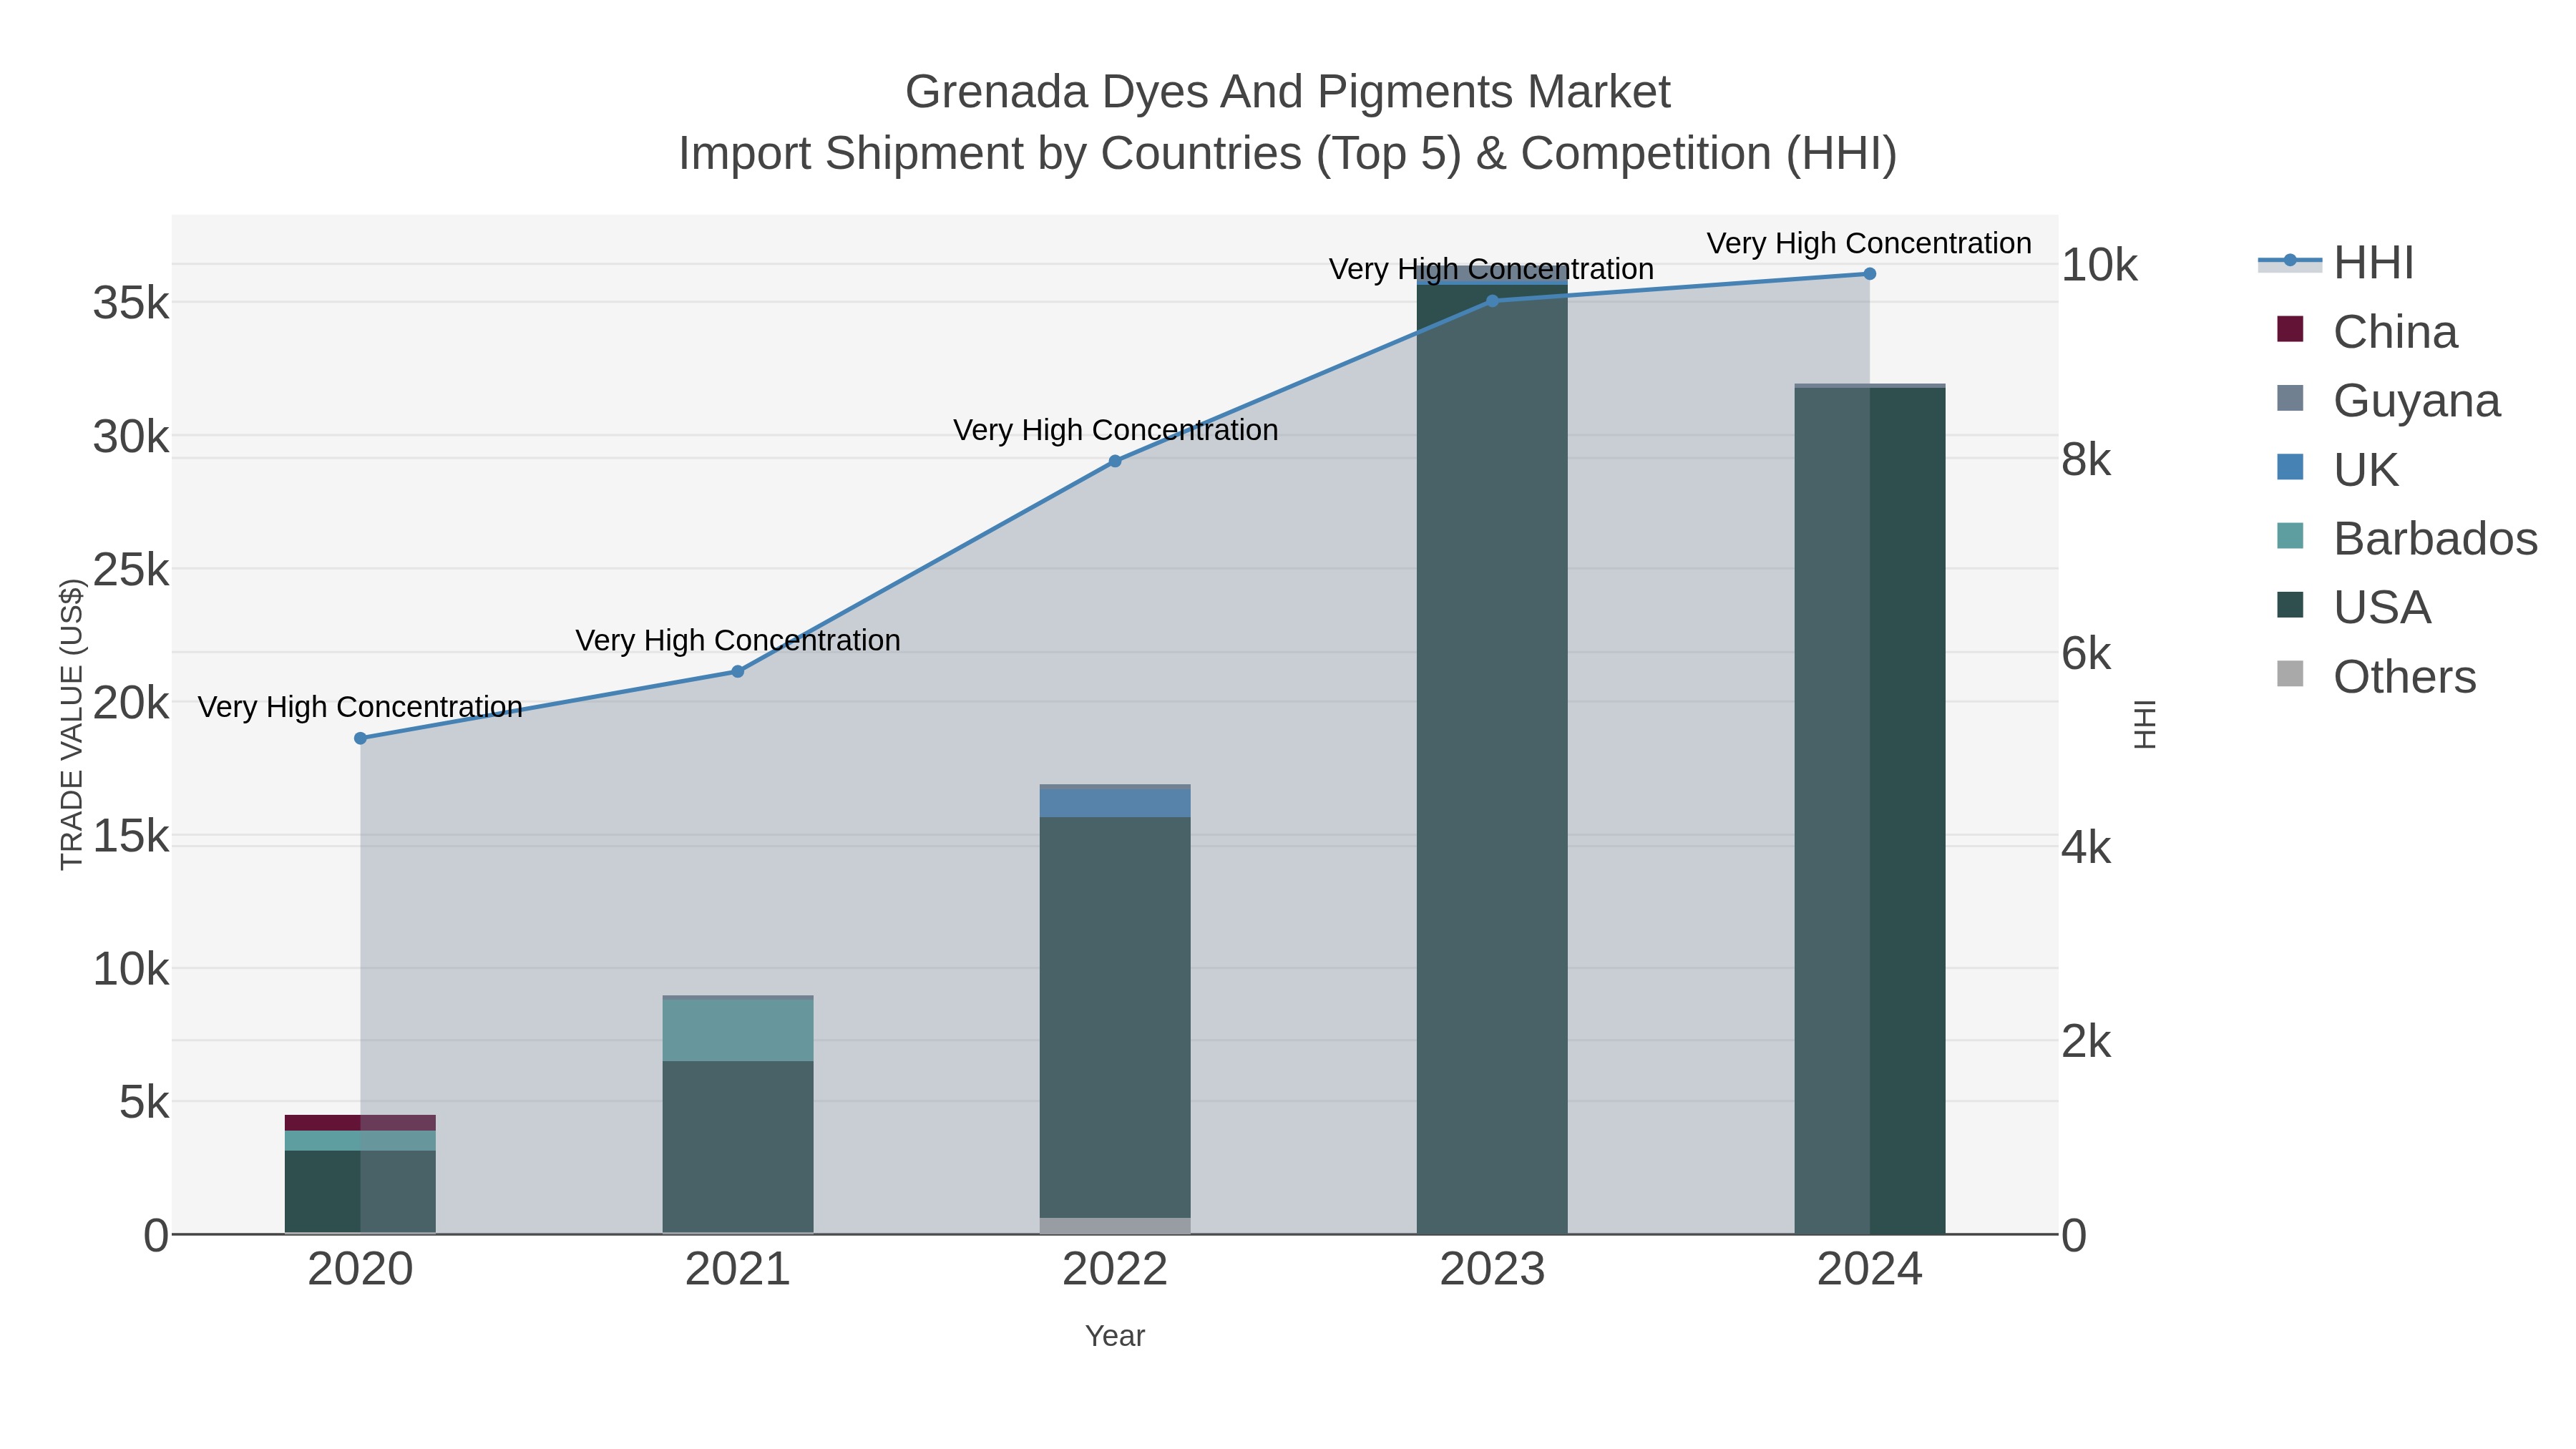Image resolution: width=2576 pixels, height=1449 pixels.
Task: Toggle the HHI legend entry
Action: click(2336, 263)
